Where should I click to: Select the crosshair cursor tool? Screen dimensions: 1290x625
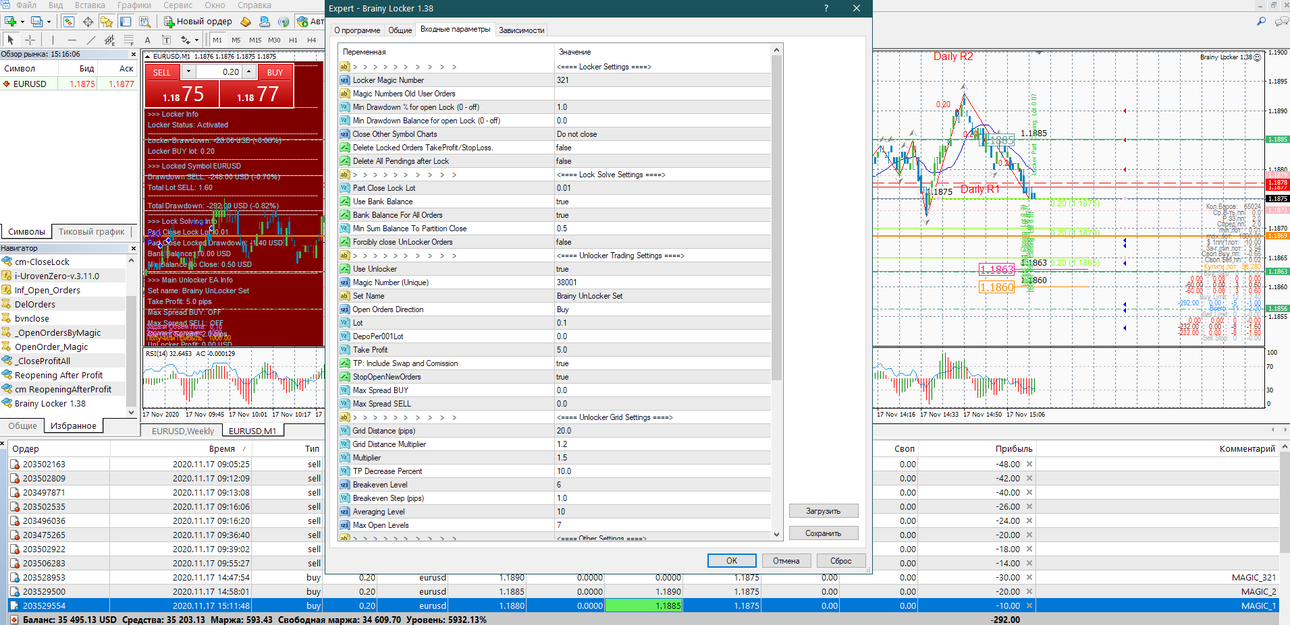[30, 40]
